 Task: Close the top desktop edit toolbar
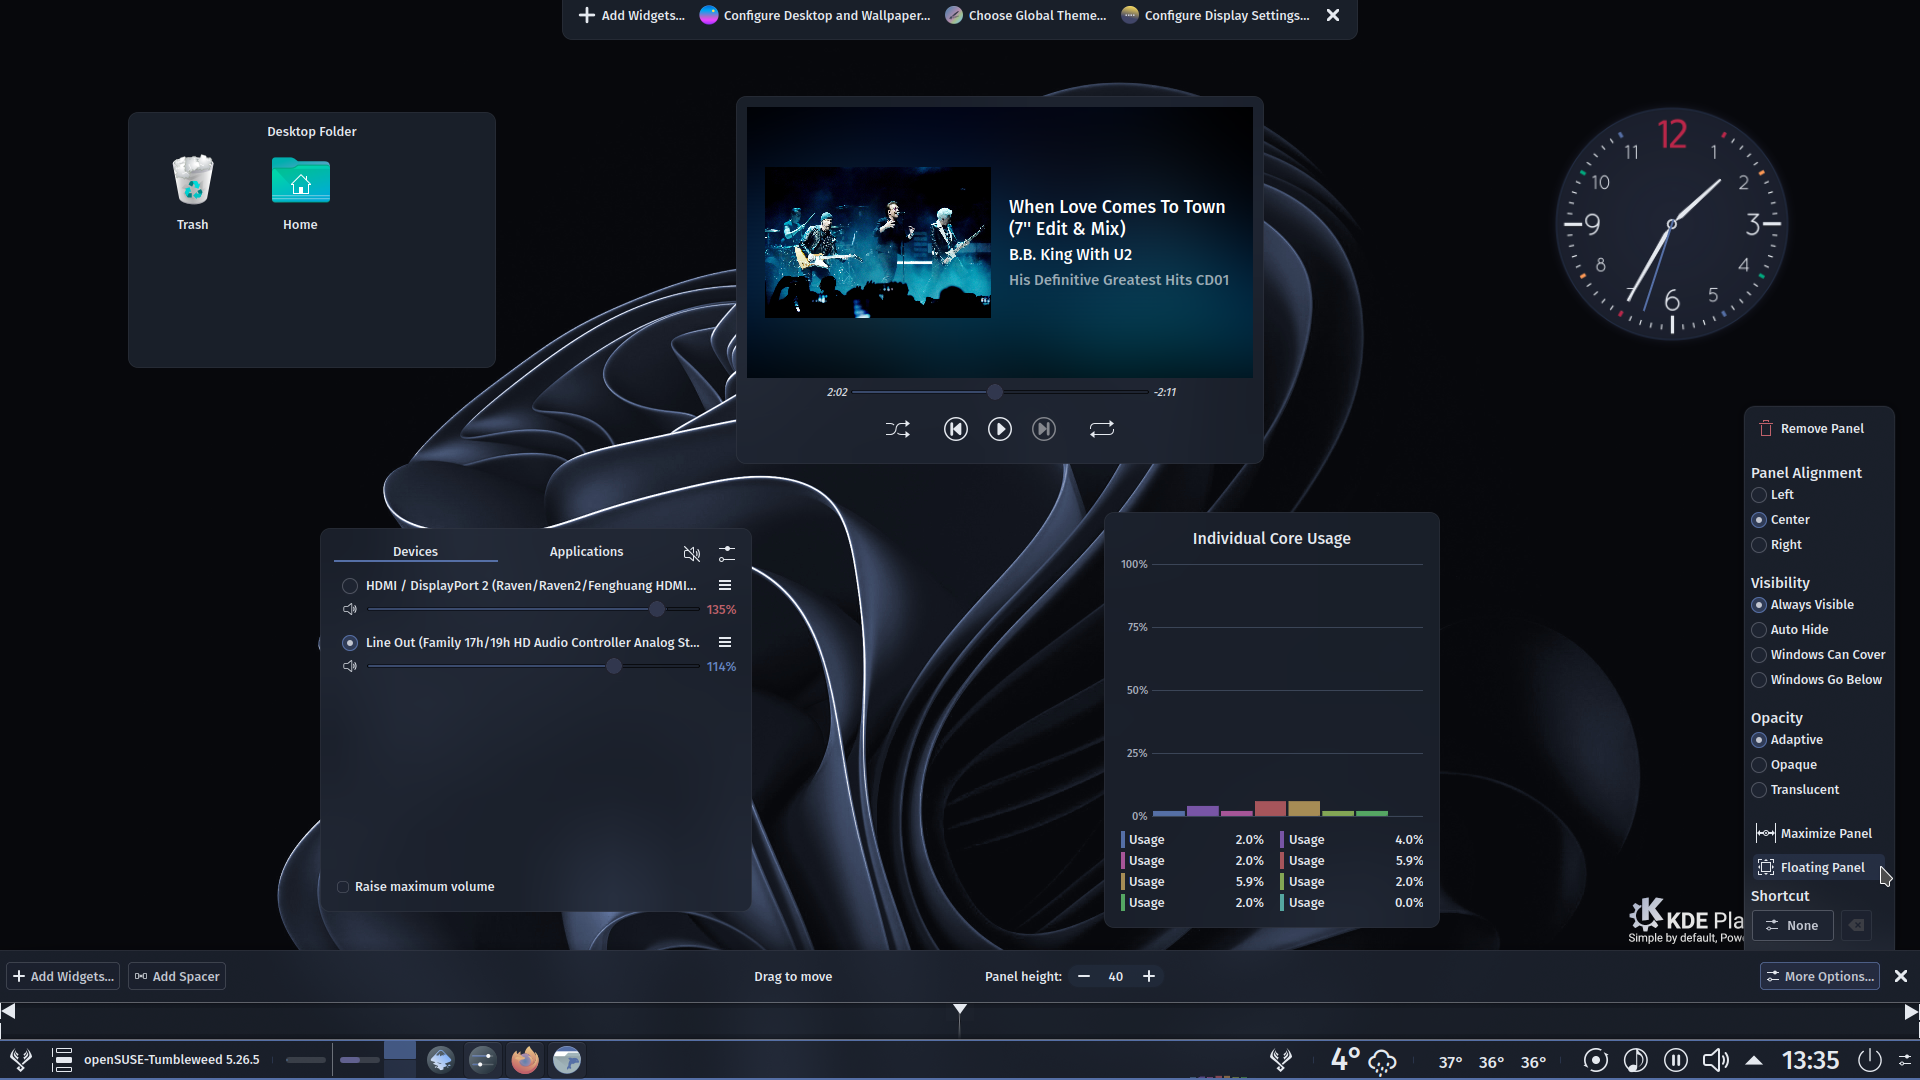point(1333,15)
